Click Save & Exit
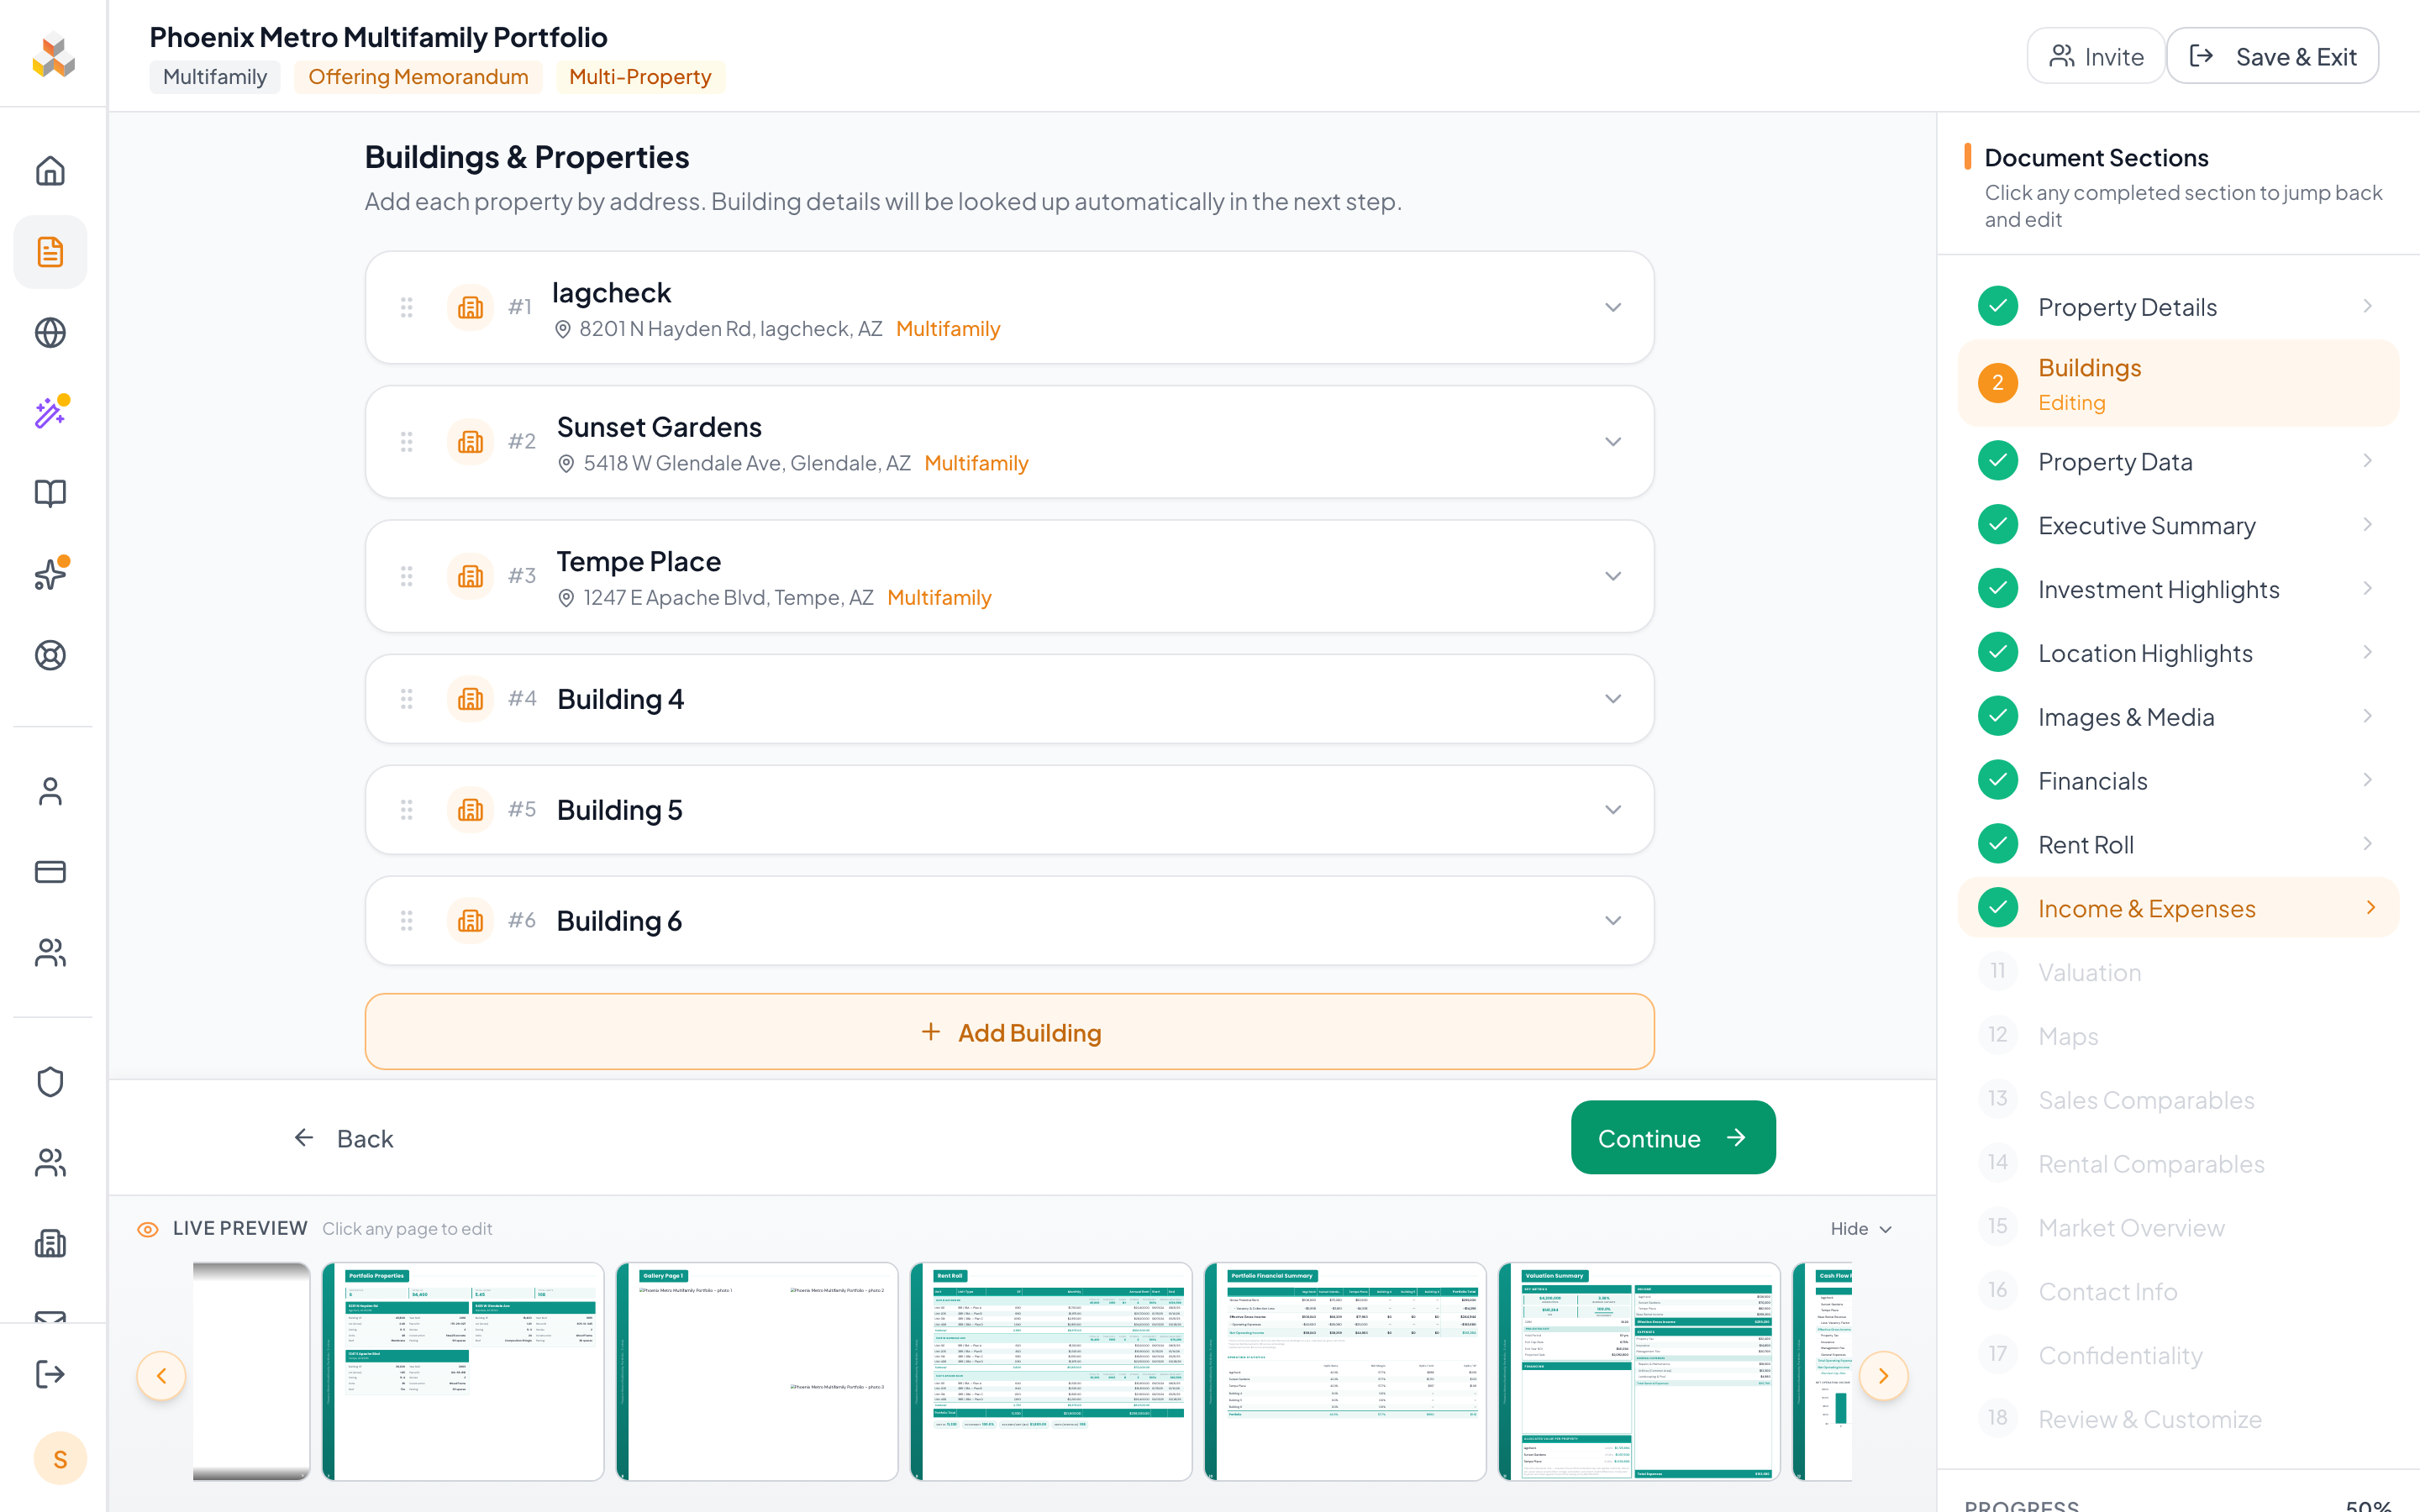 tap(2272, 56)
